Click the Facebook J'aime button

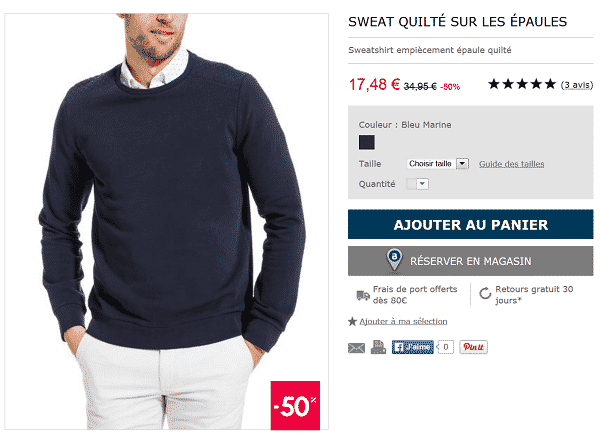click(x=412, y=347)
